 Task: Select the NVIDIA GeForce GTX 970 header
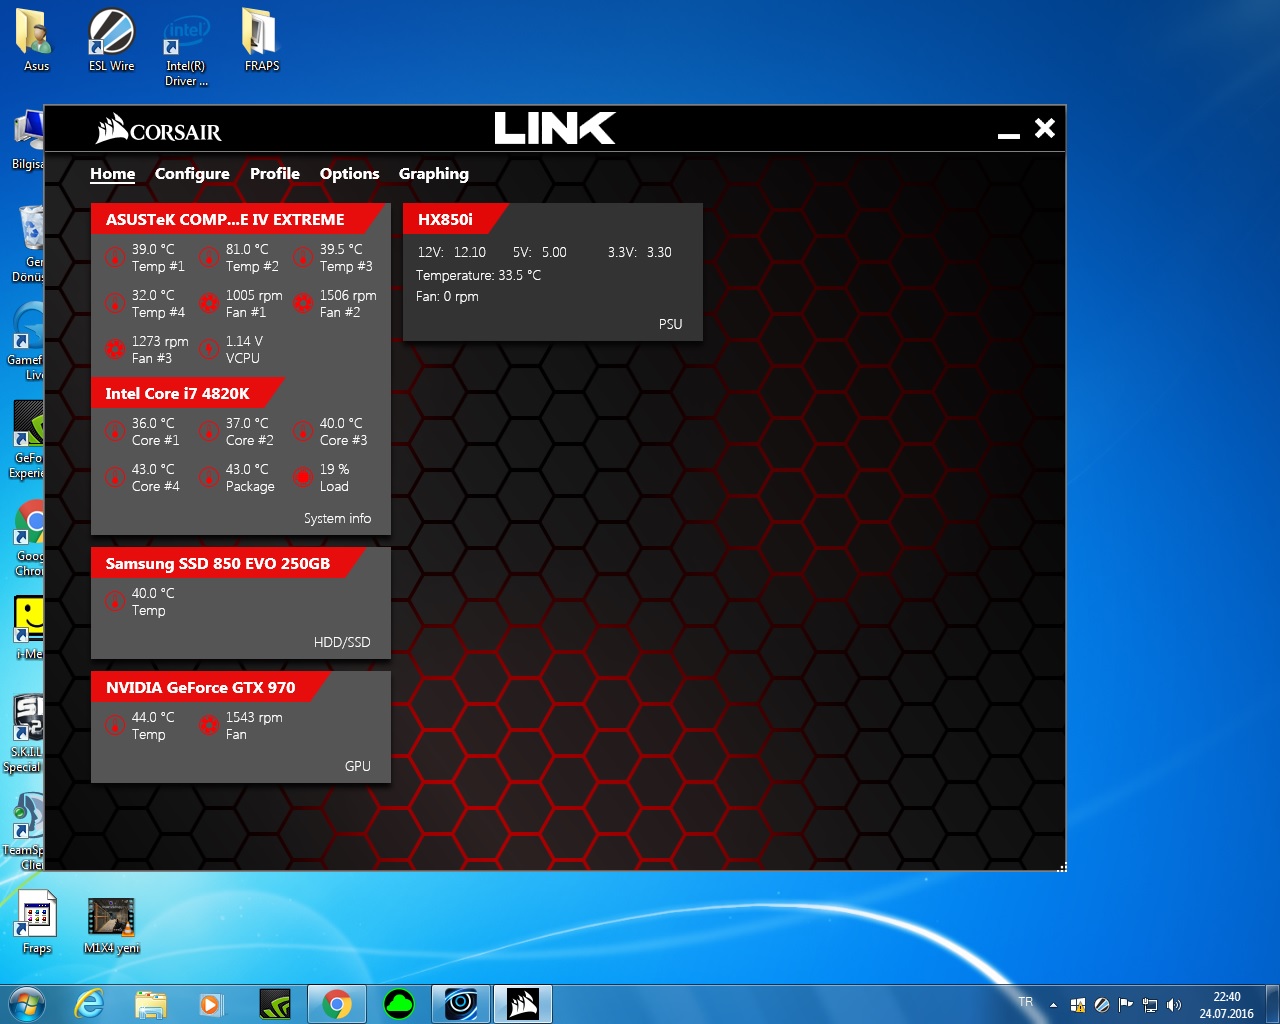click(x=201, y=688)
